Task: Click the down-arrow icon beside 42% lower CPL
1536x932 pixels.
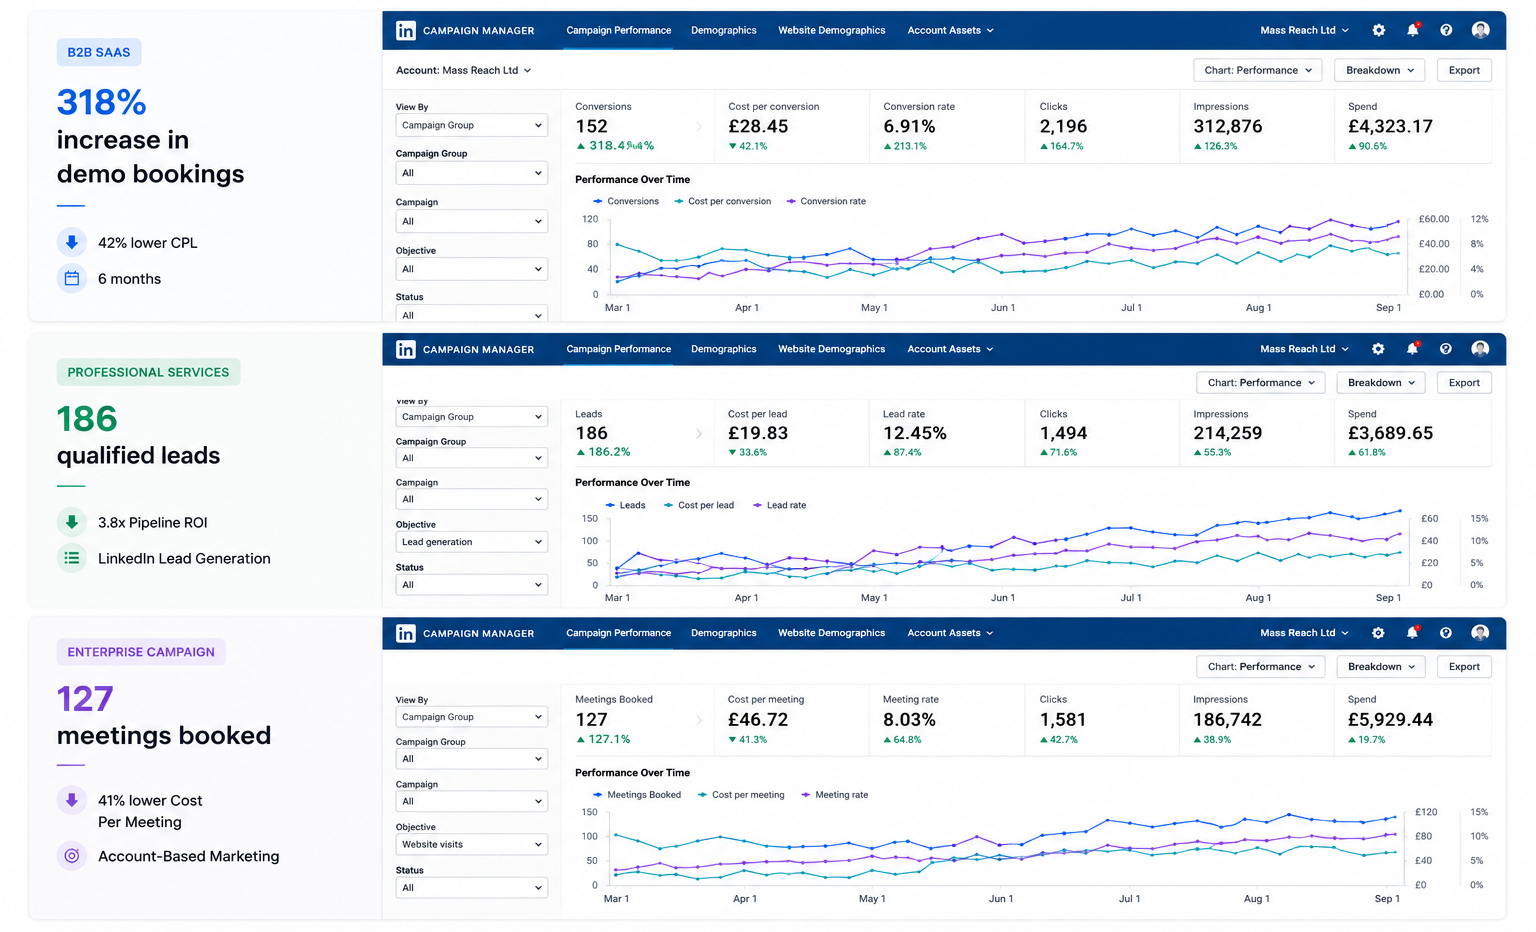Action: pos(72,242)
